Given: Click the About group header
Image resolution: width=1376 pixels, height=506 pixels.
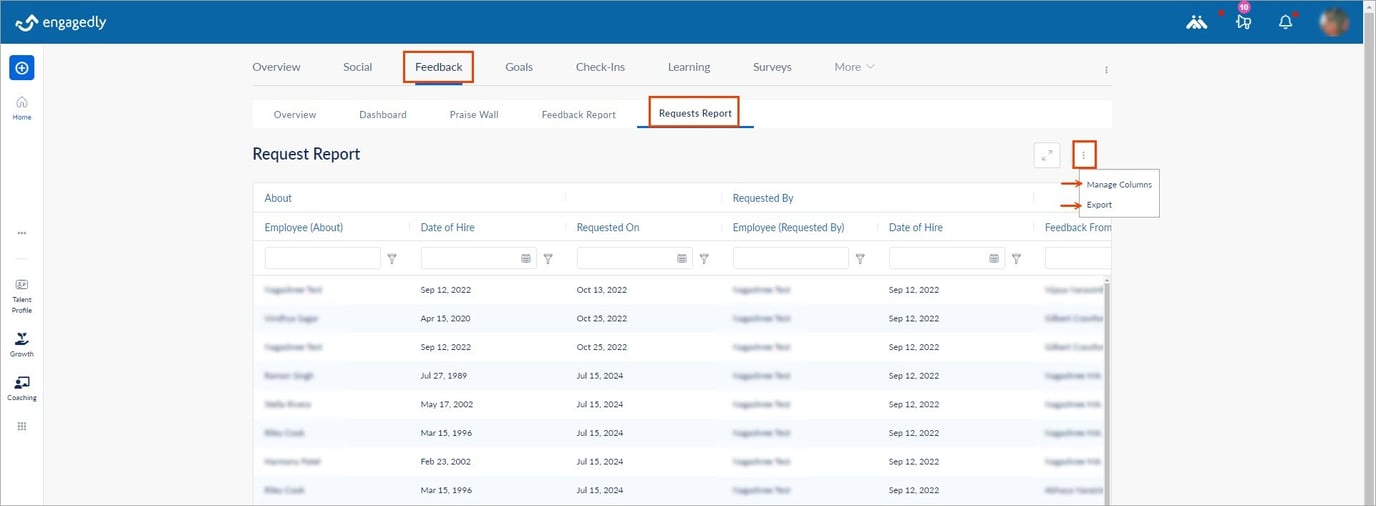Looking at the screenshot, I should tap(278, 198).
